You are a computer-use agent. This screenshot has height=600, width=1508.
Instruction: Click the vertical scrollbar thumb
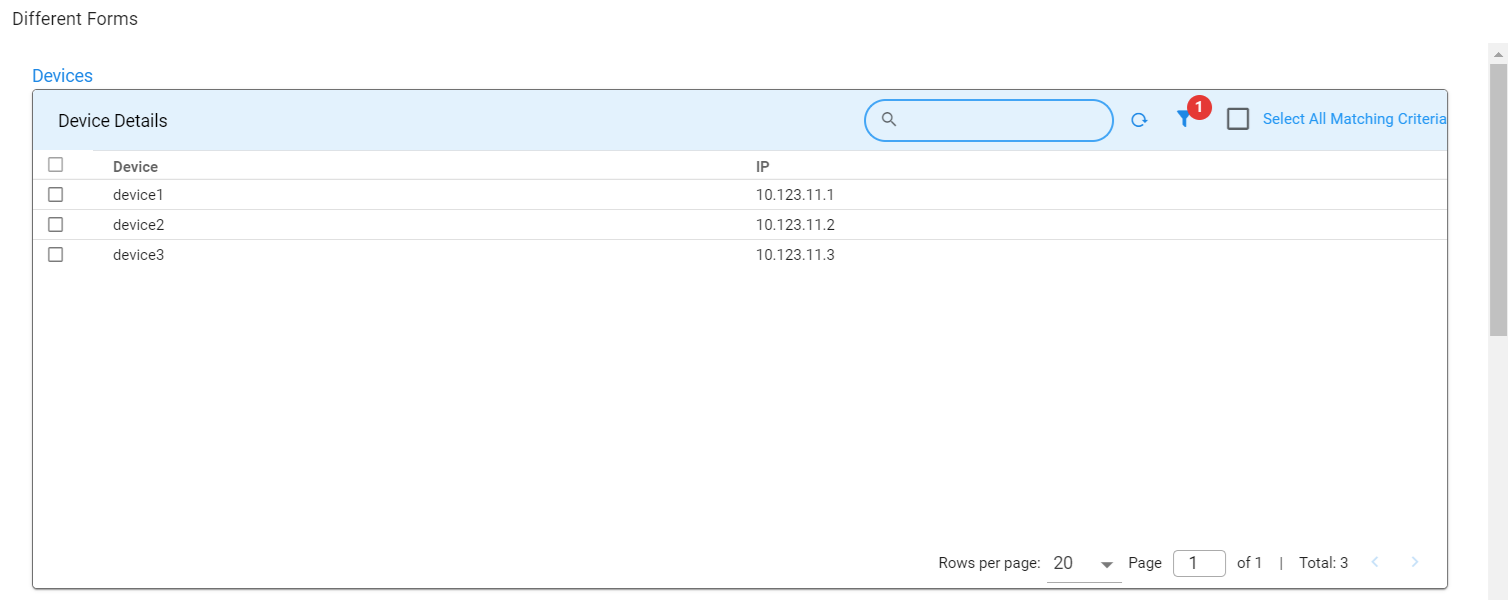(1497, 200)
